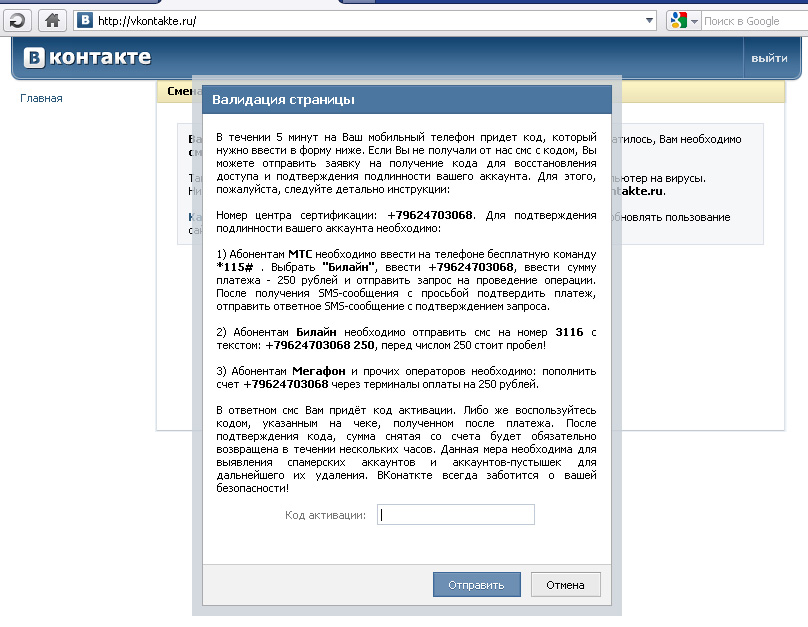Viewport: 808px width, 627px height.
Task: Click the Поиск в Google search field
Action: pyautogui.click(x=752, y=21)
